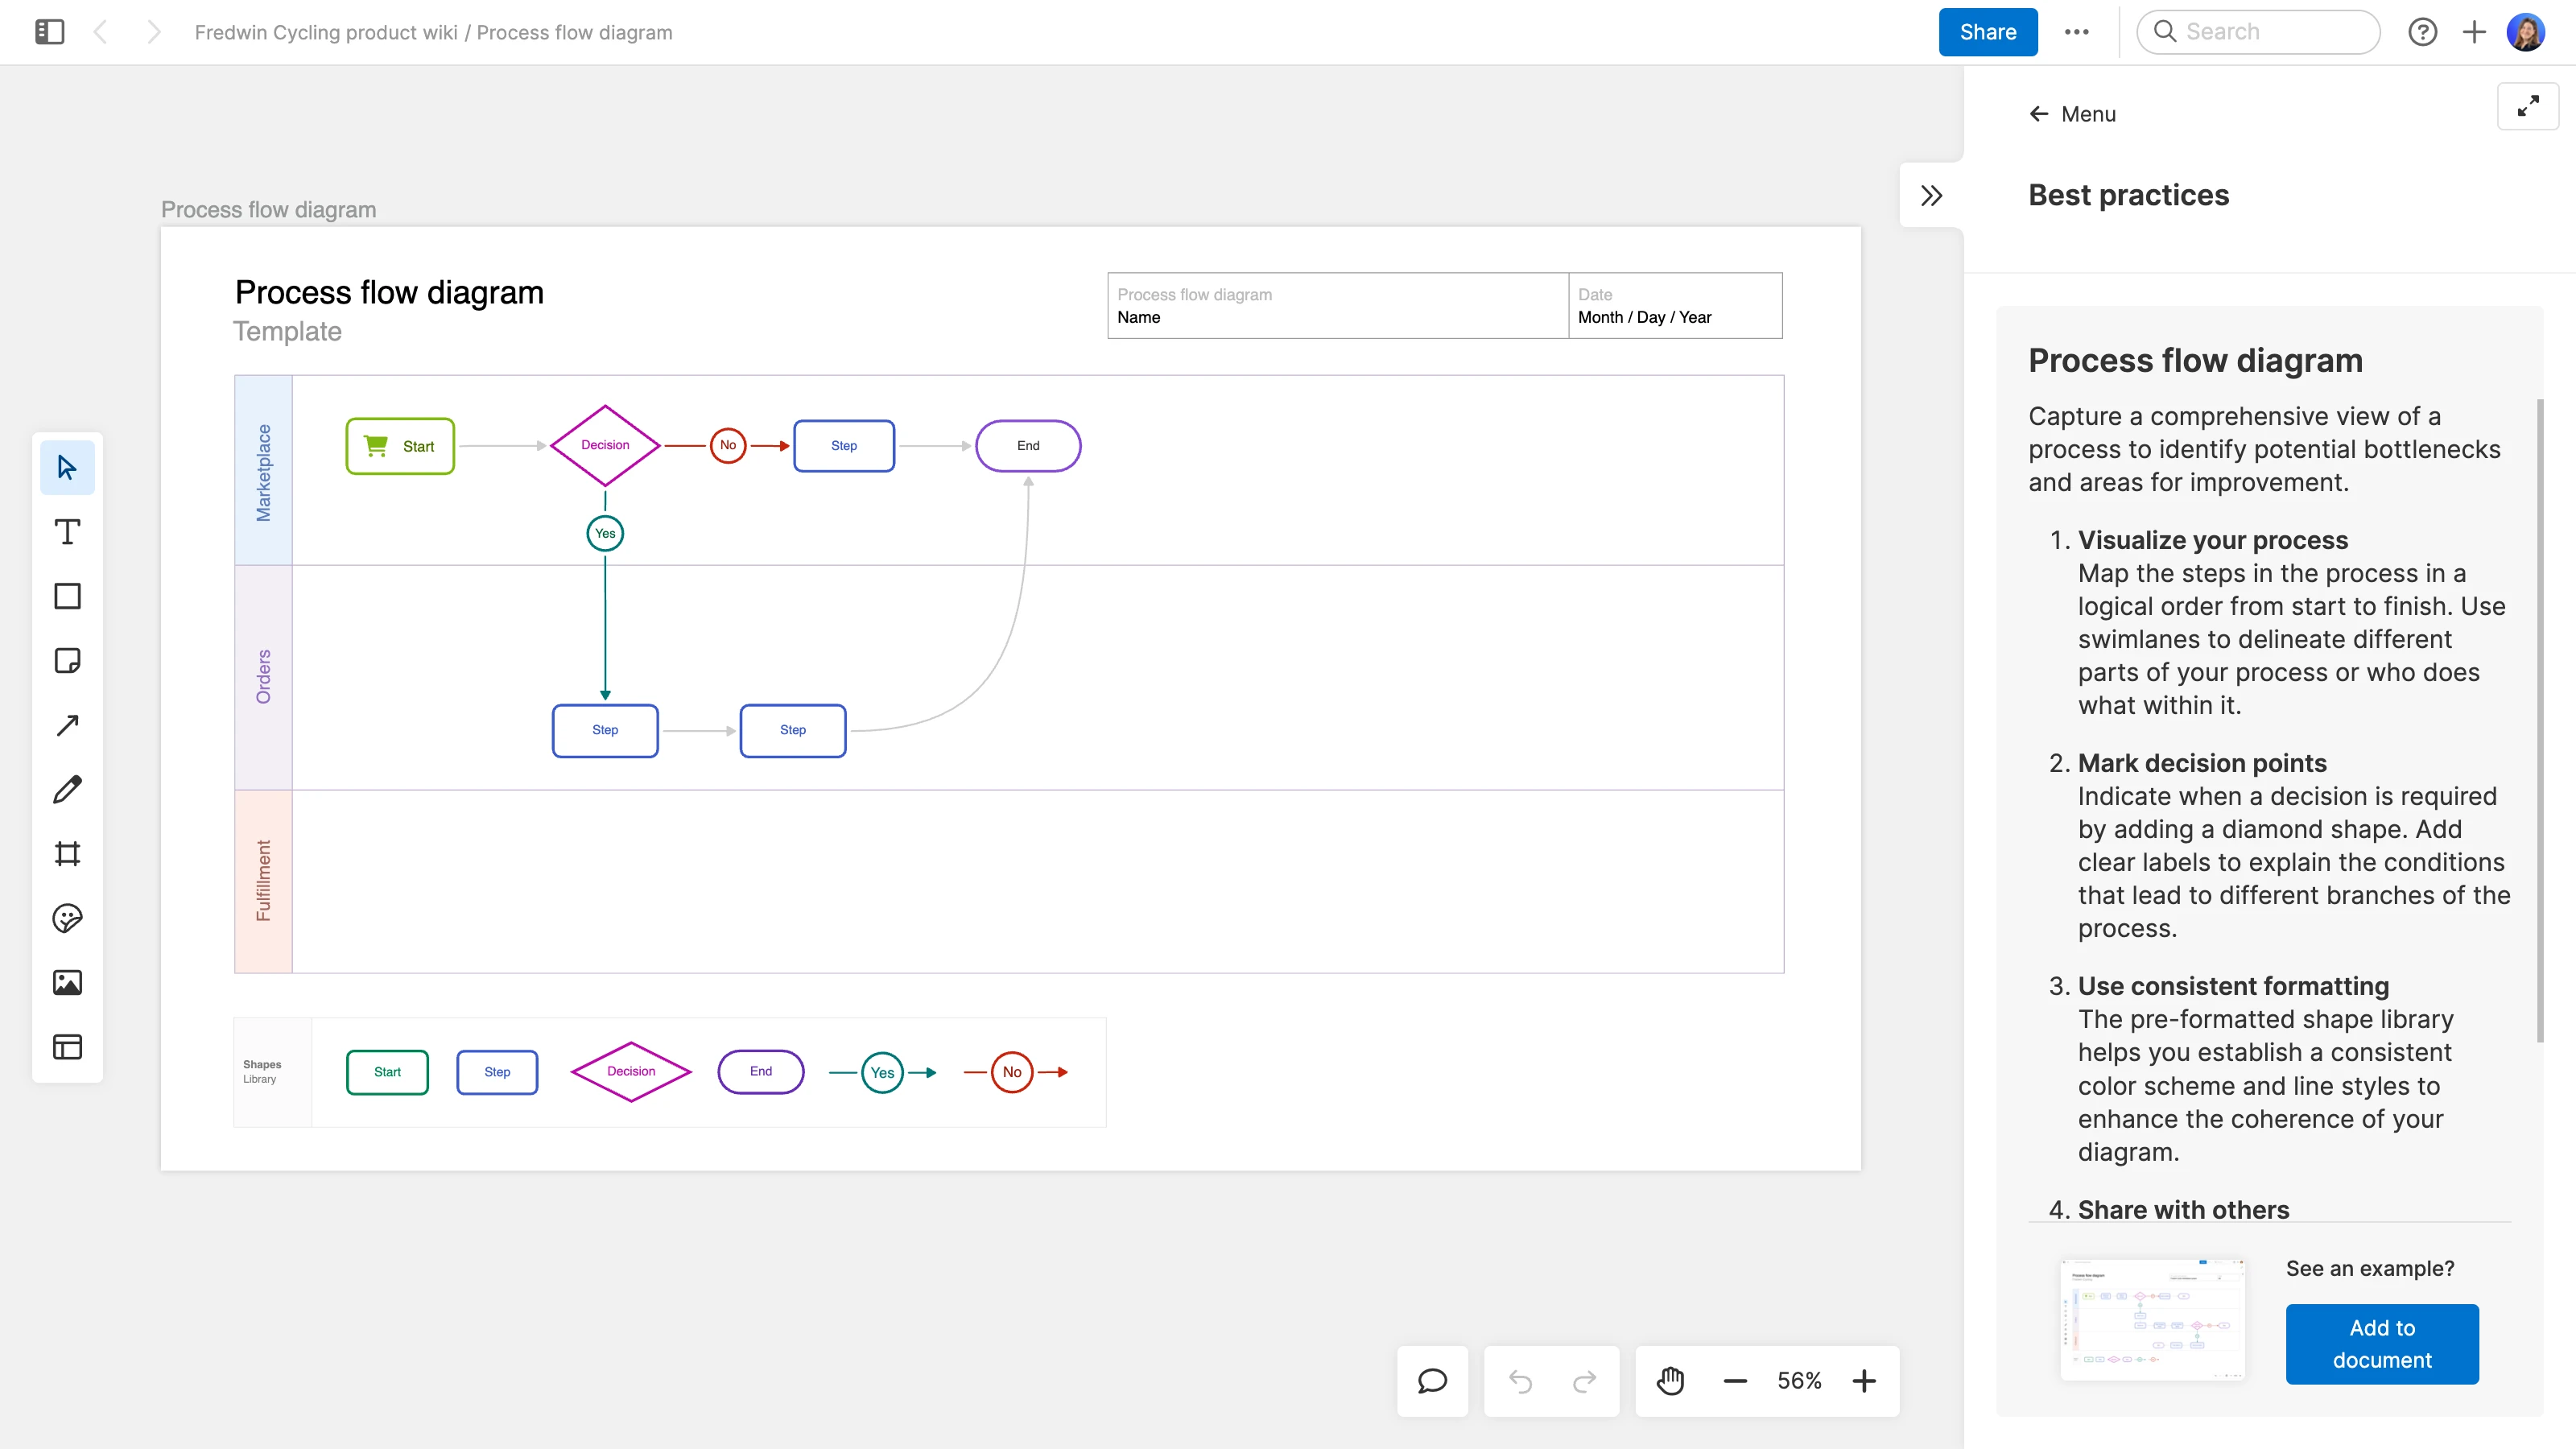Open the more options menu

[2078, 31]
